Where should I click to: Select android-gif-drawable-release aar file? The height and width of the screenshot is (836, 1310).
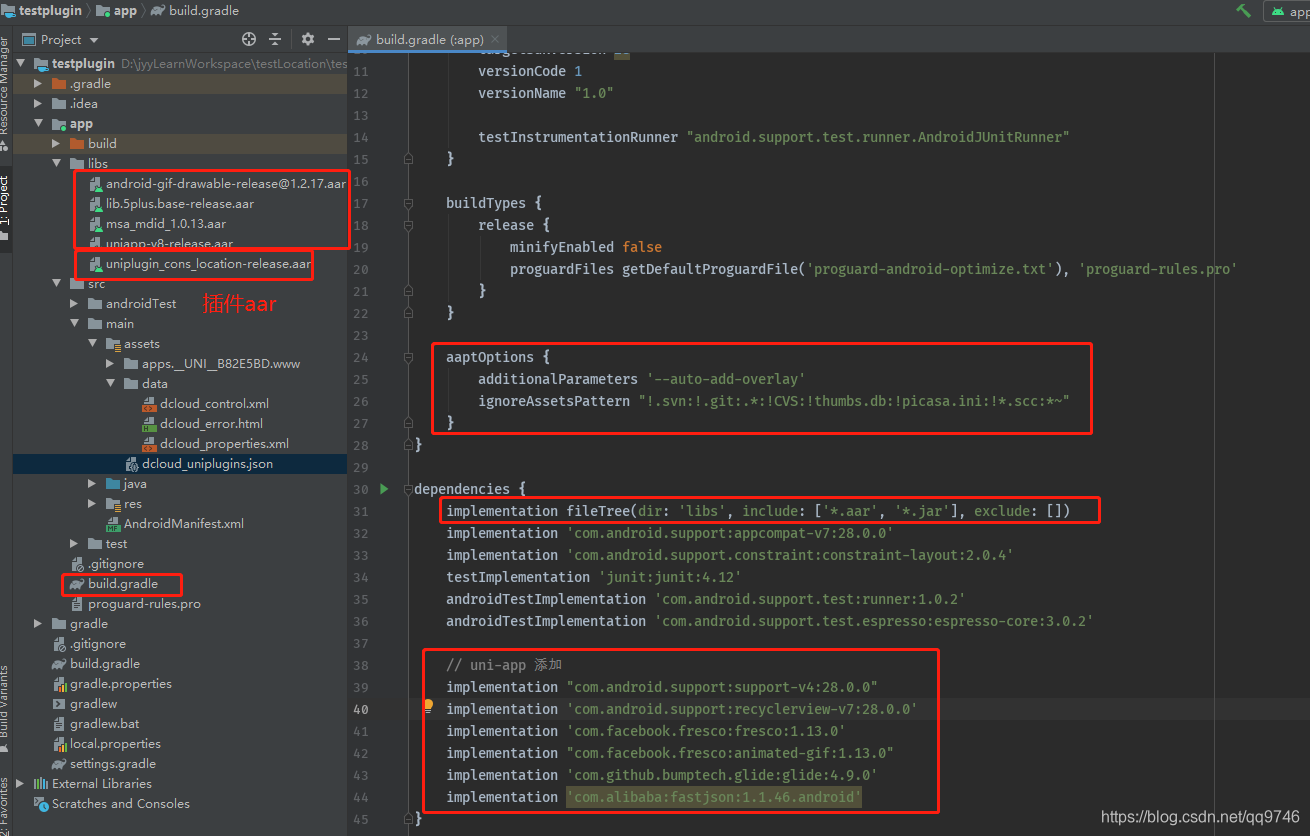pos(217,184)
